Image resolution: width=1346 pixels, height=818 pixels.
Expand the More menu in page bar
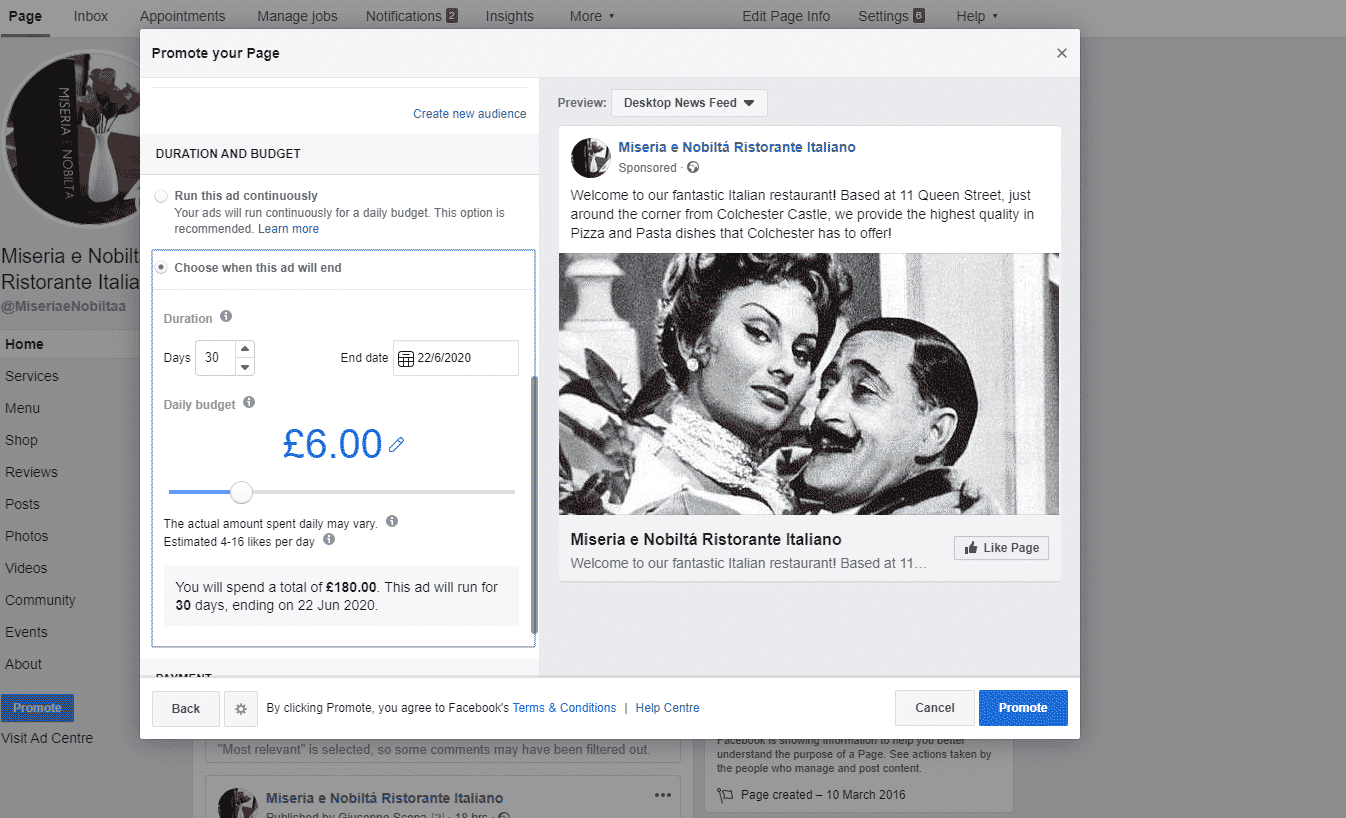pyautogui.click(x=592, y=16)
